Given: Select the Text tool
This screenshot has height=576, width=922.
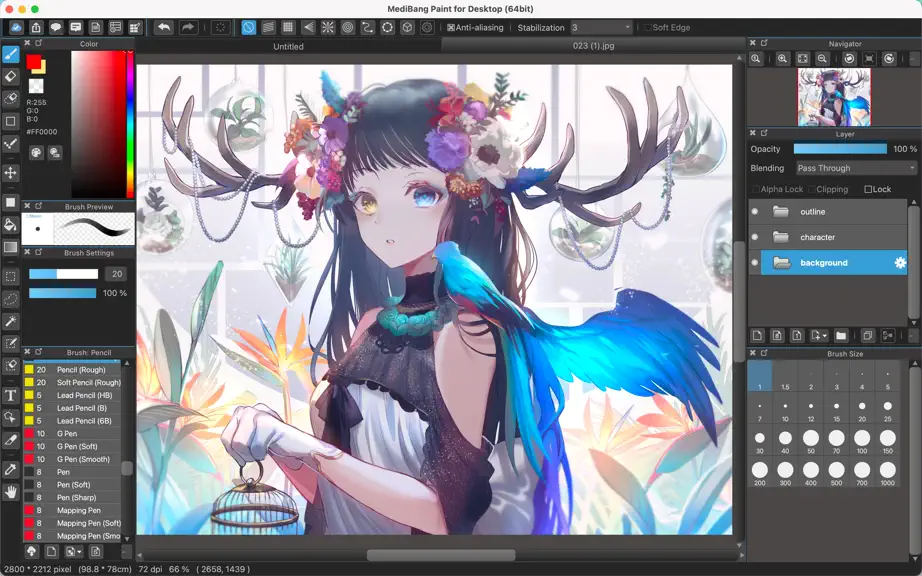Looking at the screenshot, I should point(11,396).
